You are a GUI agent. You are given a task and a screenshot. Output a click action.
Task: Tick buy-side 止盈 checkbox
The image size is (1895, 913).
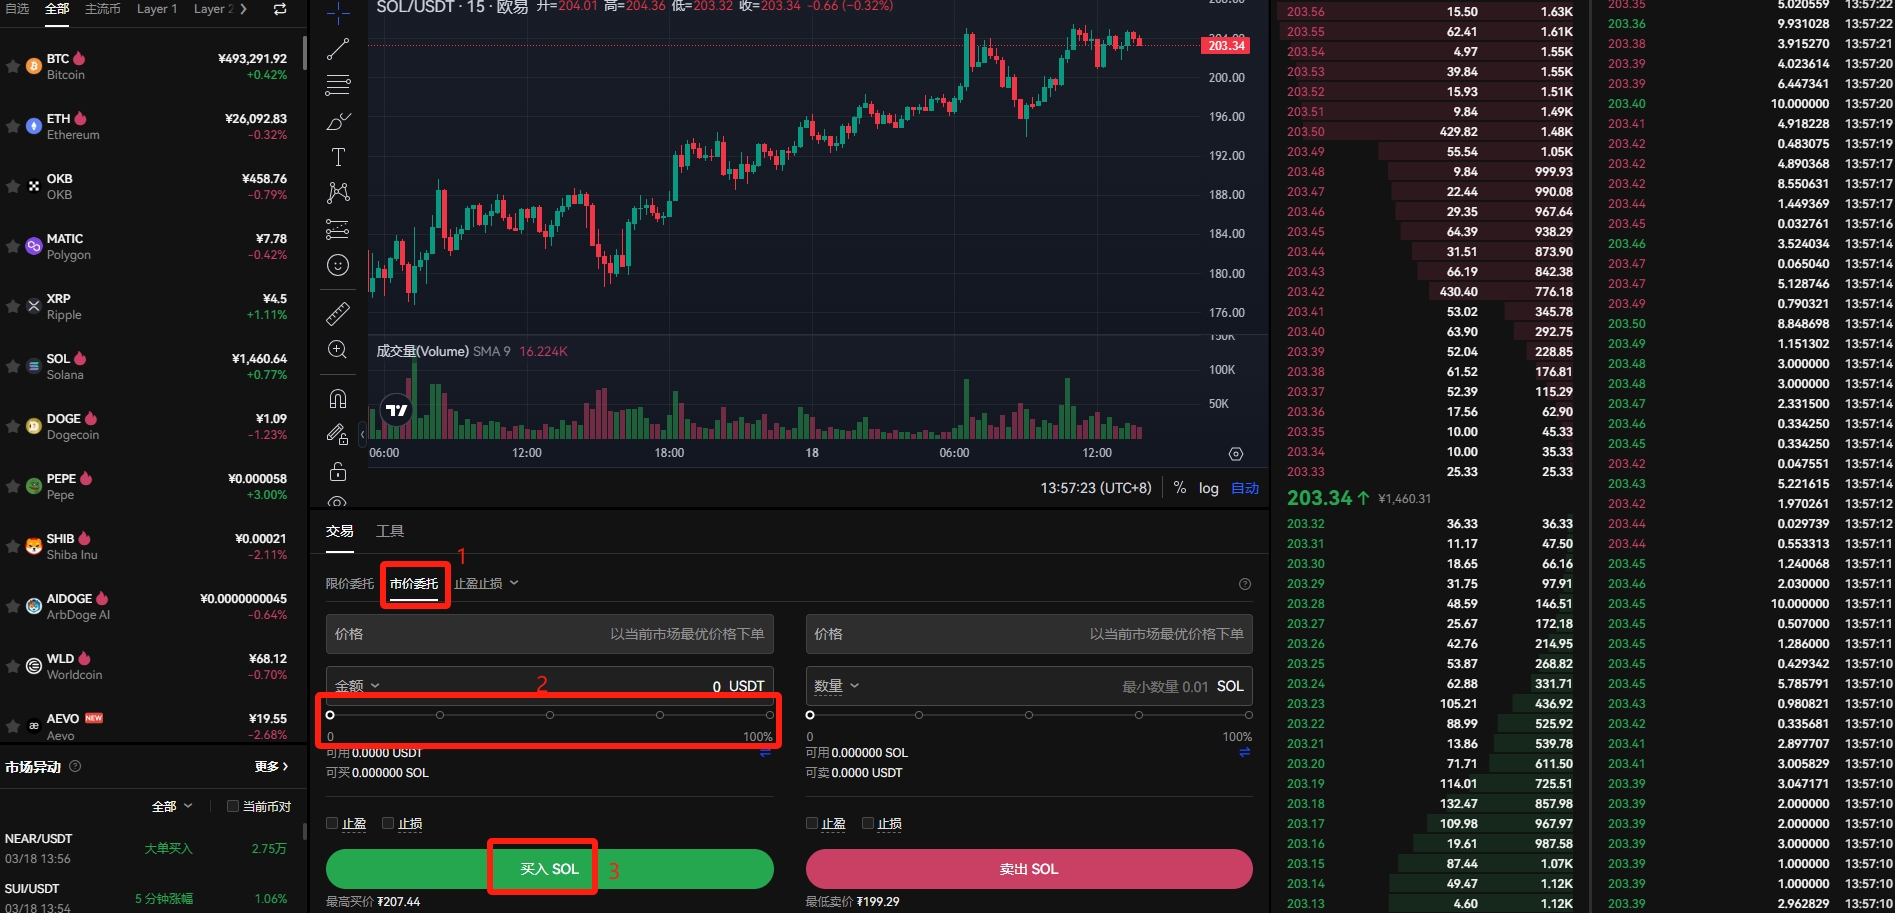[332, 823]
